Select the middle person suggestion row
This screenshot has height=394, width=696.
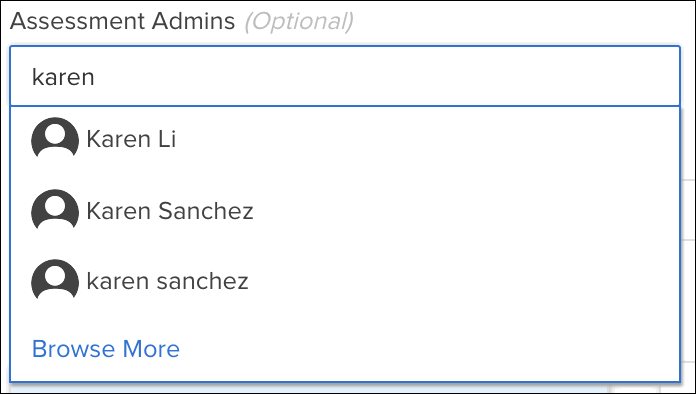coord(345,211)
